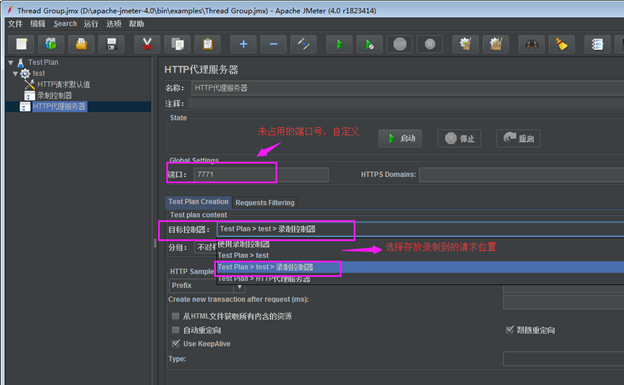Viewport: 624px width, 385px height.
Task: Click the Type input field
Action: click(x=564, y=359)
